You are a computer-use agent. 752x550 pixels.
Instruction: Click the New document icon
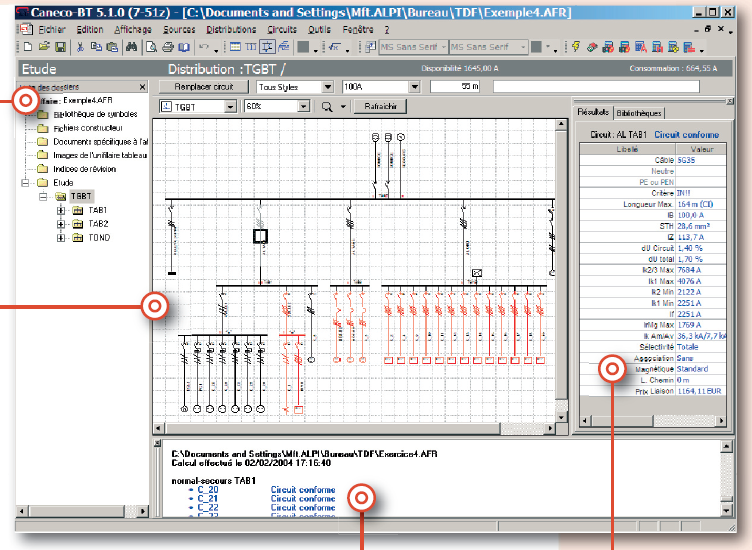click(x=28, y=47)
